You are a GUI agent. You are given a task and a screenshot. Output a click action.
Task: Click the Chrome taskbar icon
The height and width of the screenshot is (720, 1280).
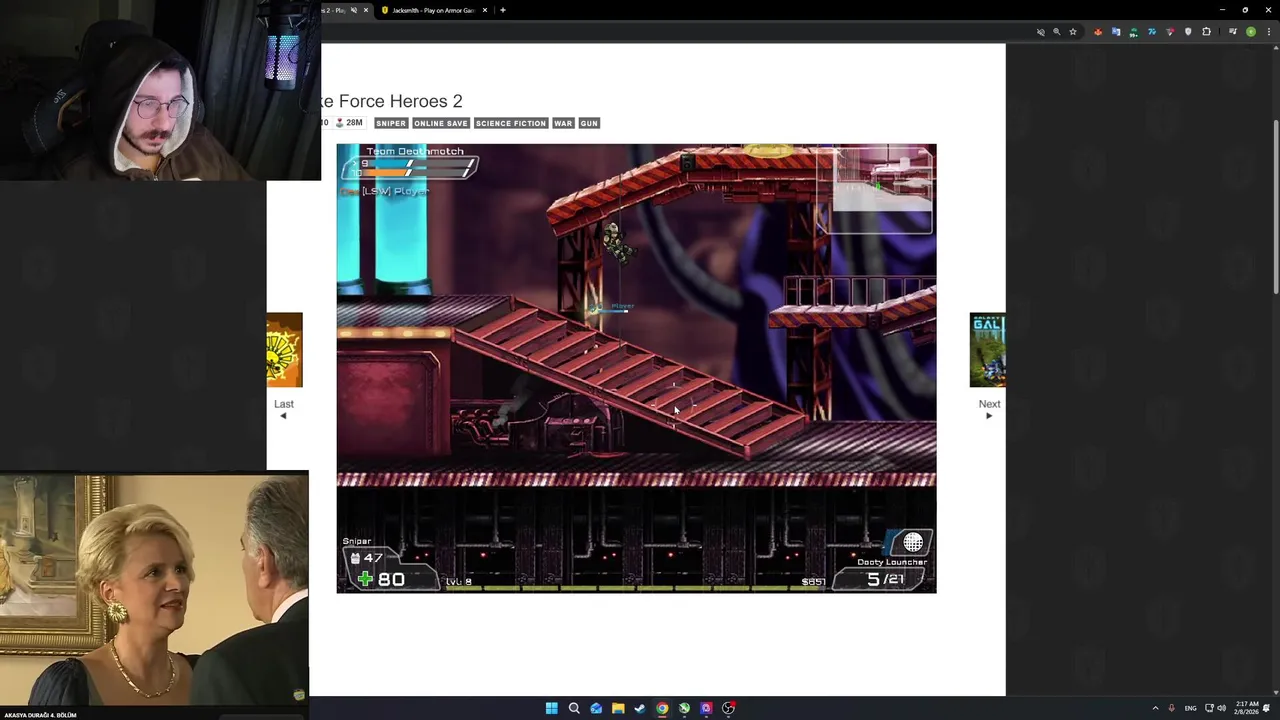point(662,708)
